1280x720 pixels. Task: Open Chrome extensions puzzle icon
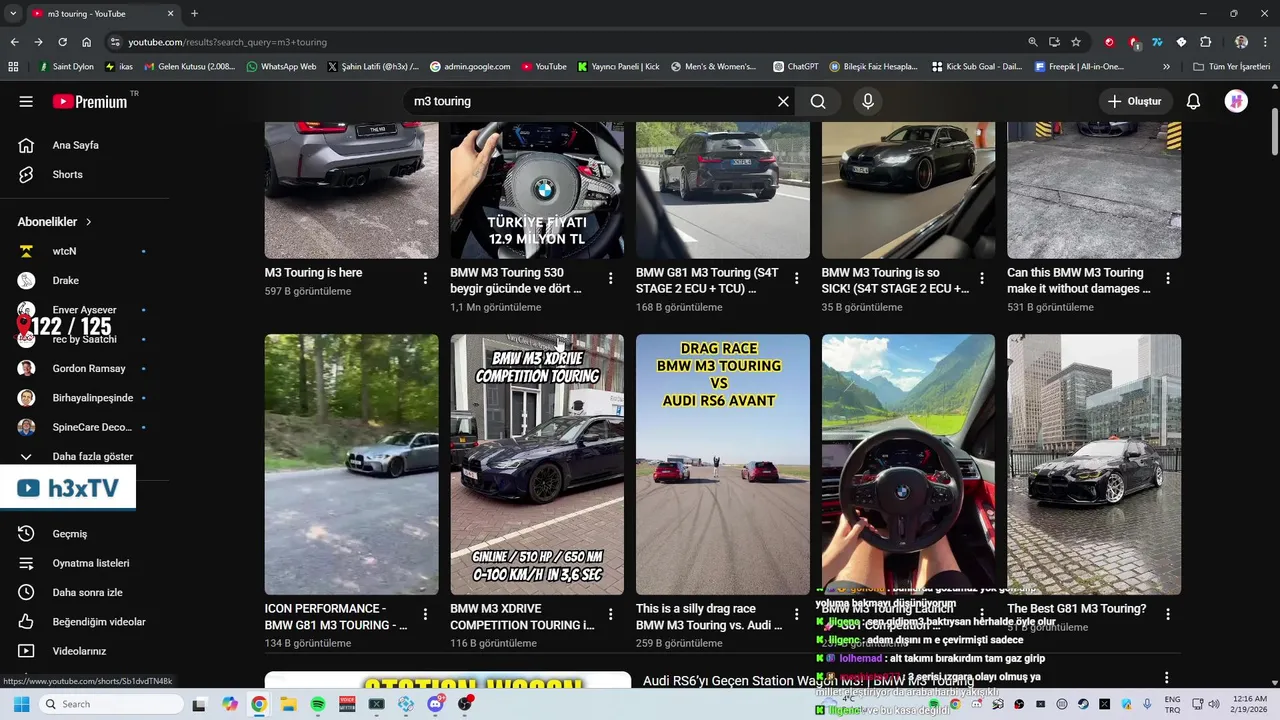tap(1205, 42)
